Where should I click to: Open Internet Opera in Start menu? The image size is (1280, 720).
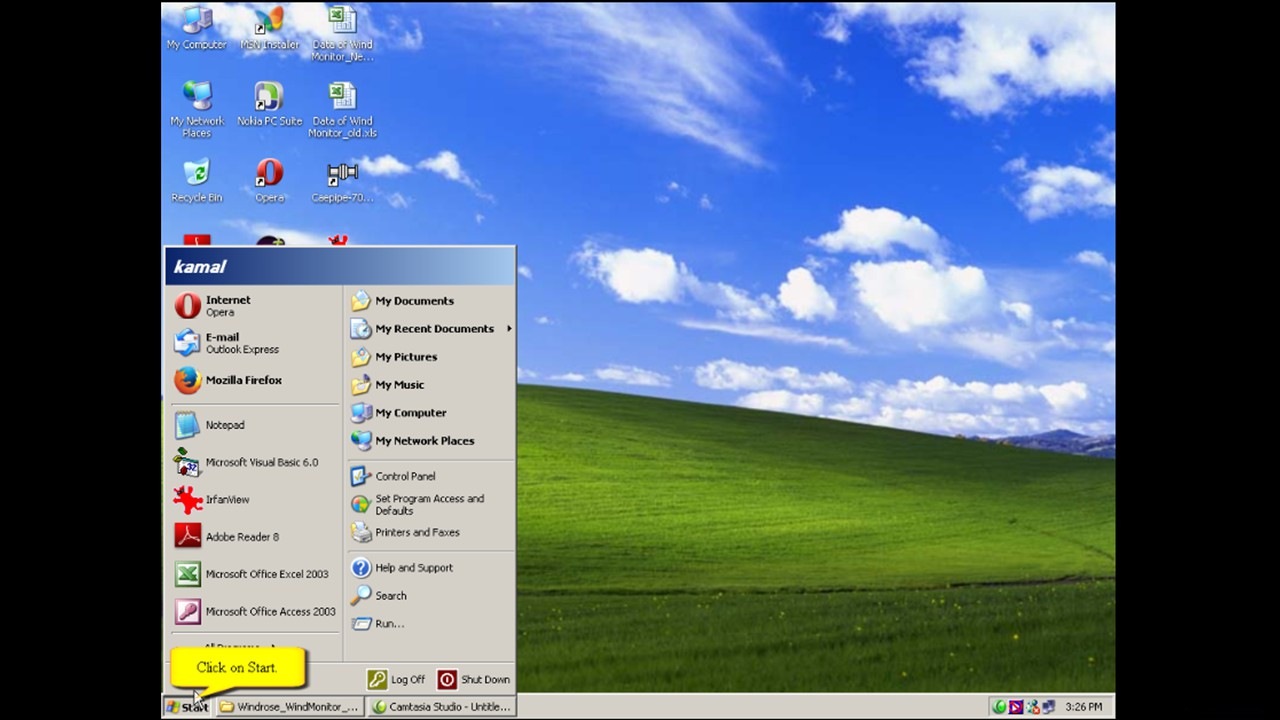[254, 306]
